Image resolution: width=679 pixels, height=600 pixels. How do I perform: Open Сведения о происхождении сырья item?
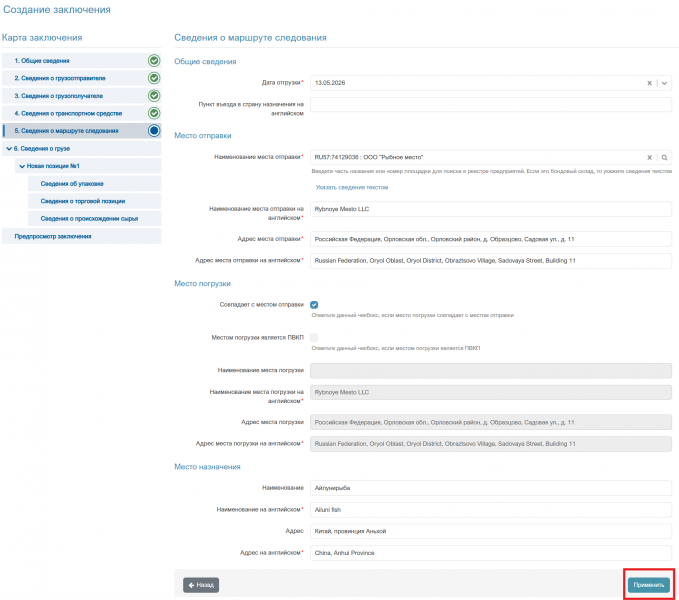click(94, 219)
